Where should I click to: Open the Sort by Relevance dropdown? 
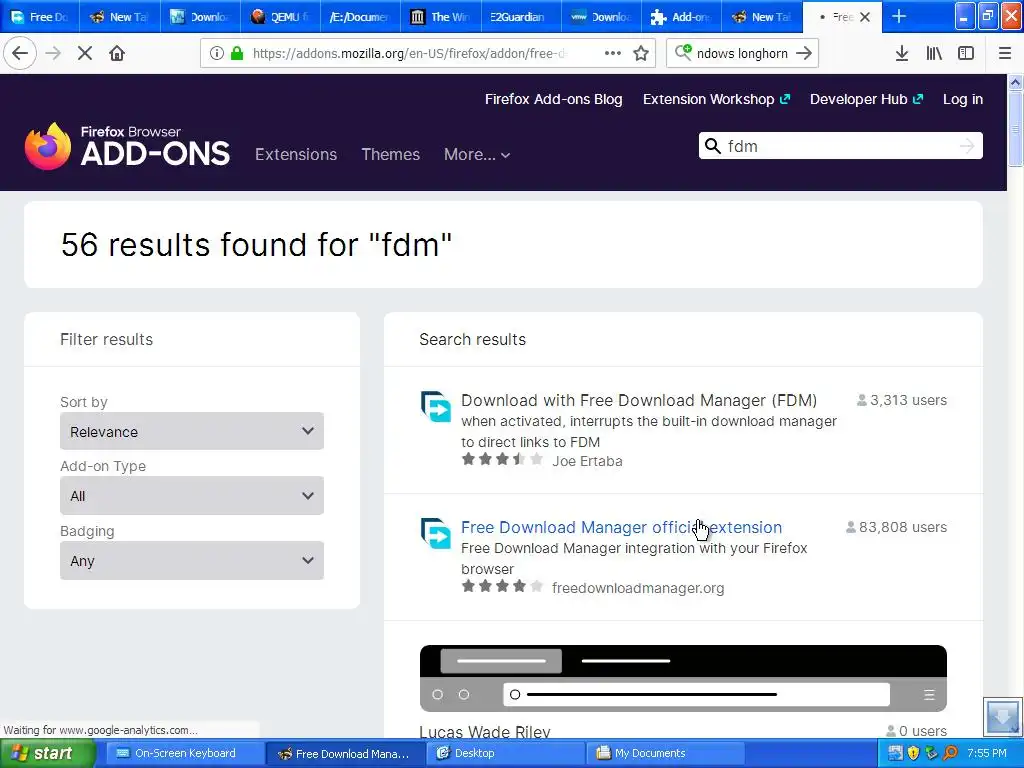(x=192, y=431)
